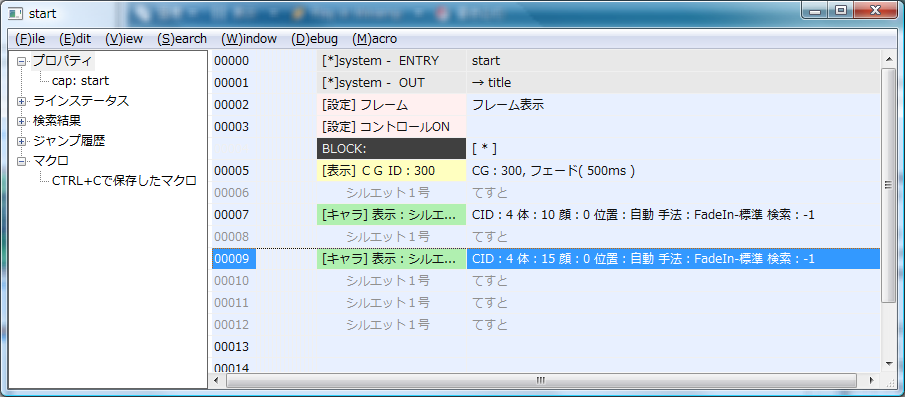Click line number 00000
This screenshot has height=397, width=905.
[x=231, y=61]
